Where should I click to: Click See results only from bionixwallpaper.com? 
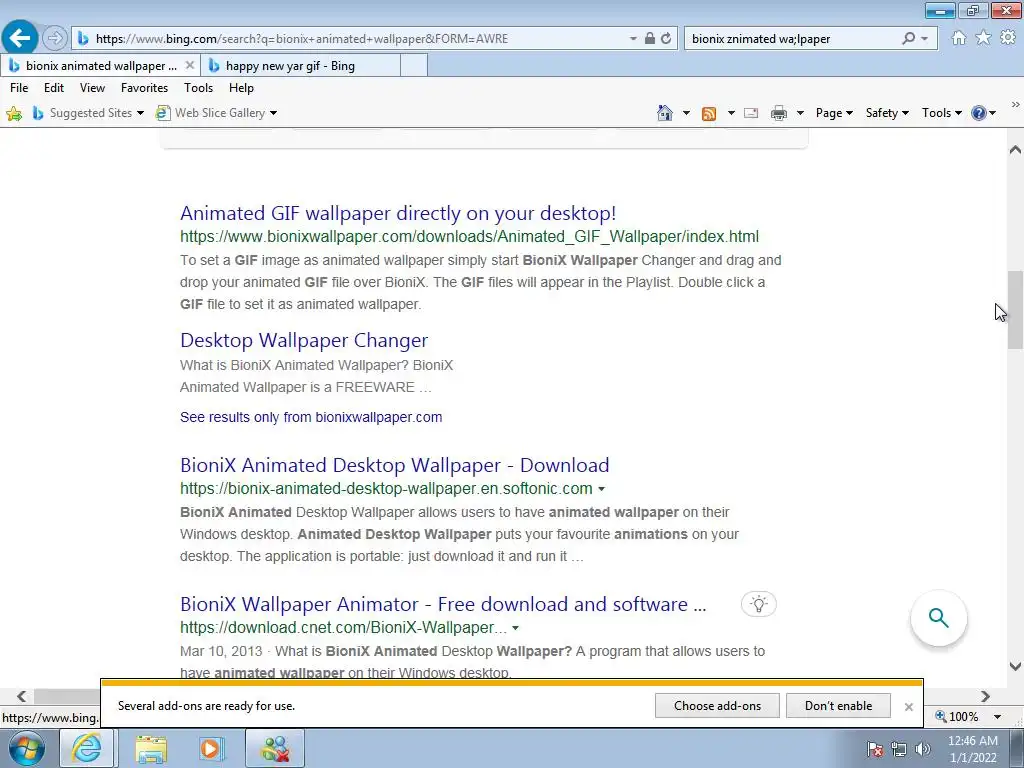point(311,417)
